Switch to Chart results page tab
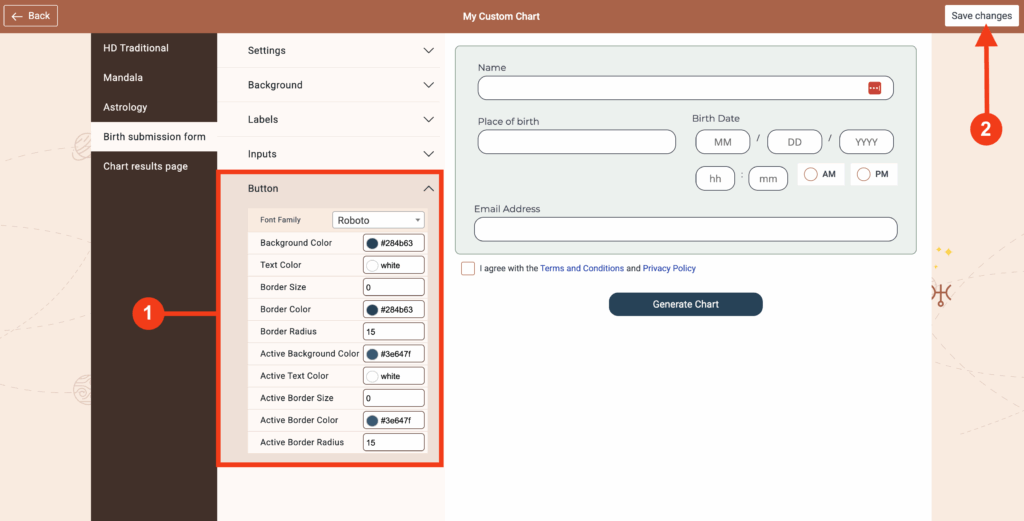Viewport: 1024px width, 521px height. pyautogui.click(x=145, y=166)
